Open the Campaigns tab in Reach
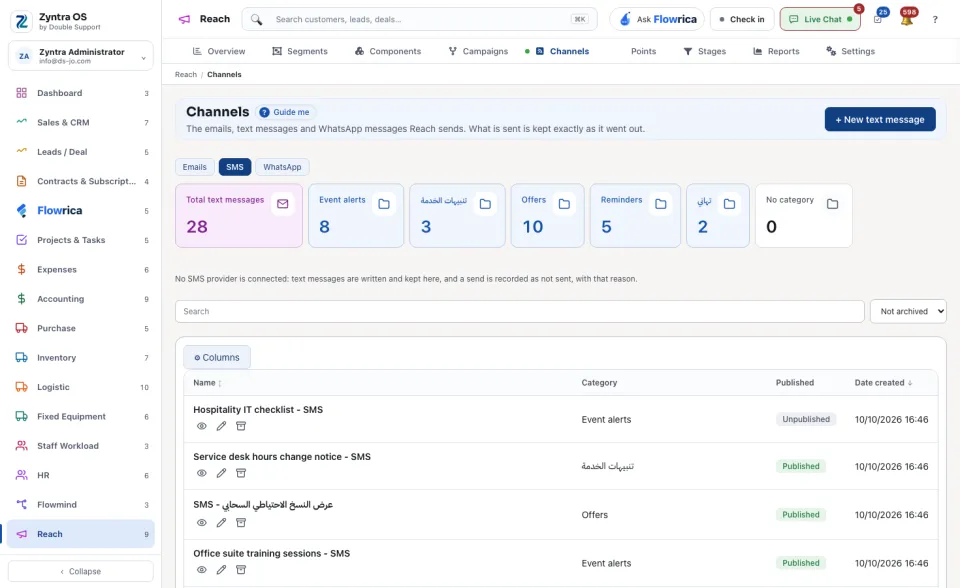 (478, 51)
